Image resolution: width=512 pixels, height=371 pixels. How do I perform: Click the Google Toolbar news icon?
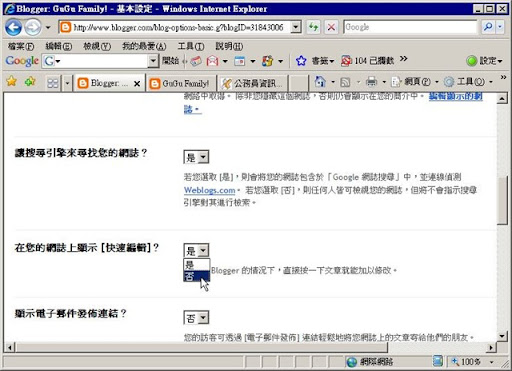[196, 61]
